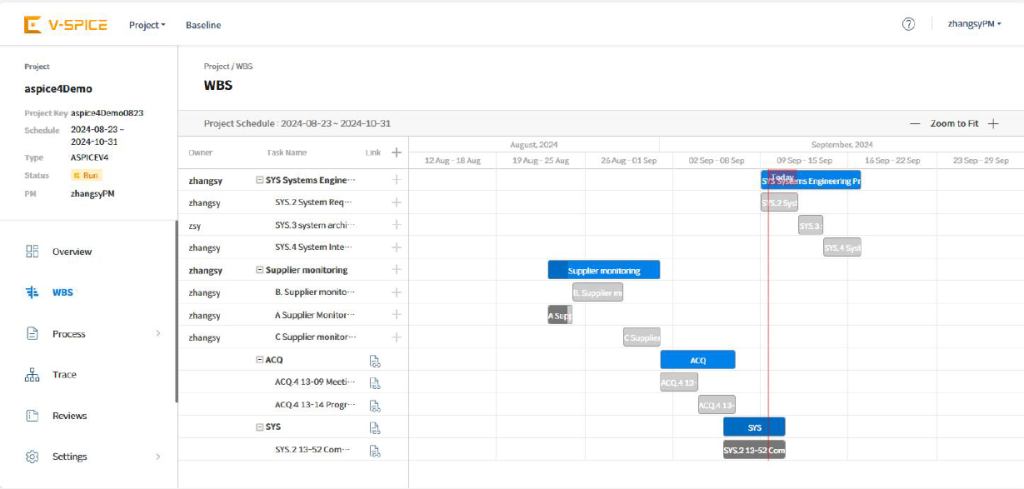
Task: Select the blue Supplier monitoring Gantt bar
Action: (x=604, y=270)
